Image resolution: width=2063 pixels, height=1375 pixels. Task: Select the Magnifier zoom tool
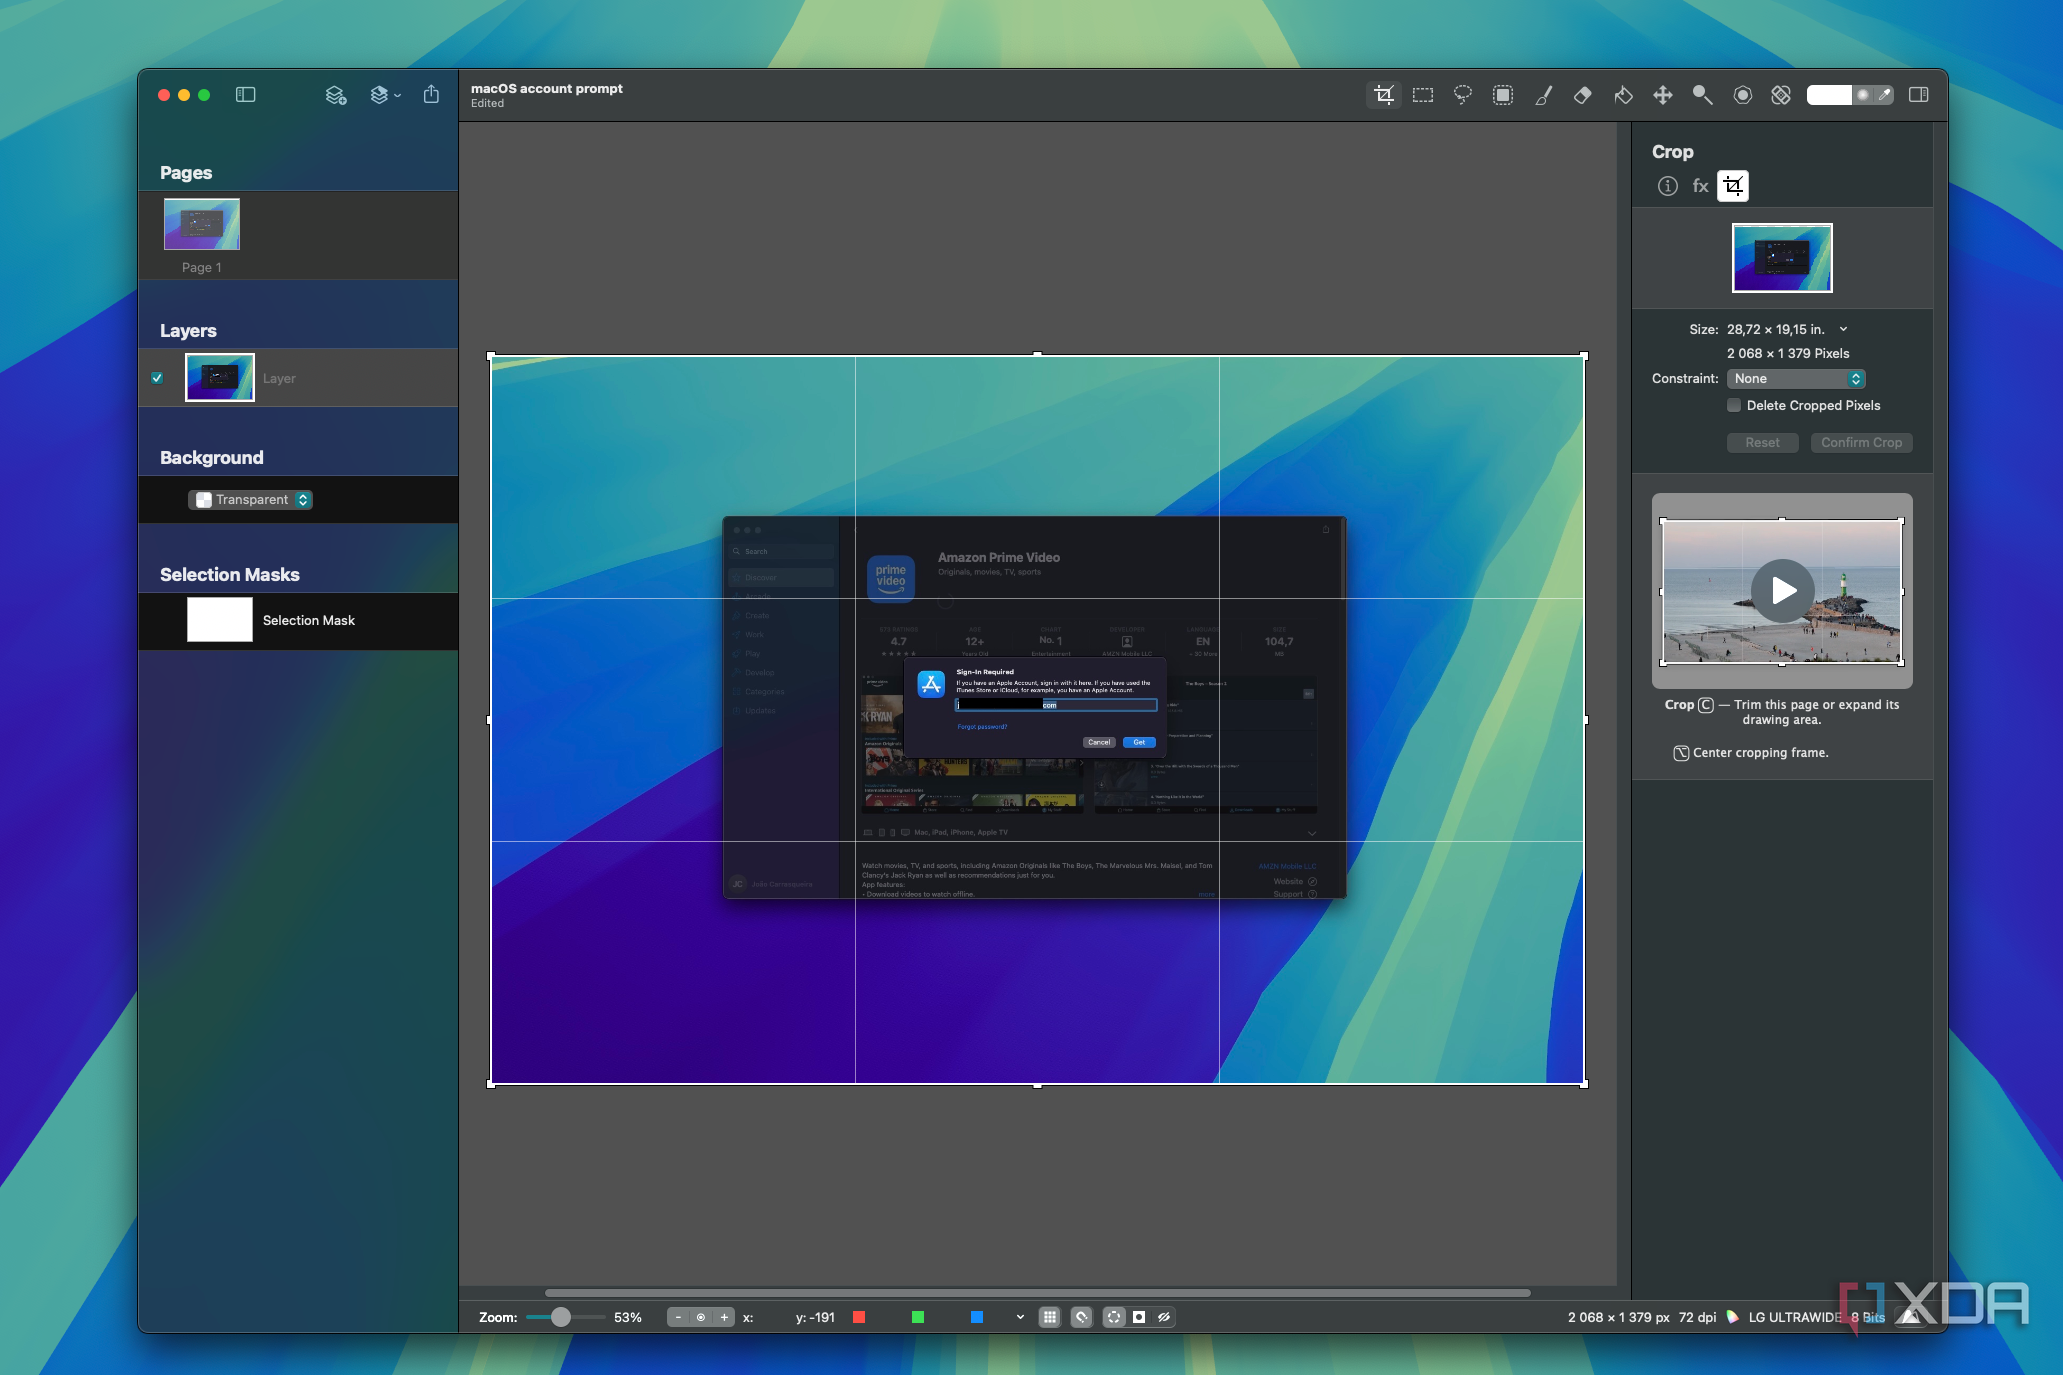(1702, 95)
